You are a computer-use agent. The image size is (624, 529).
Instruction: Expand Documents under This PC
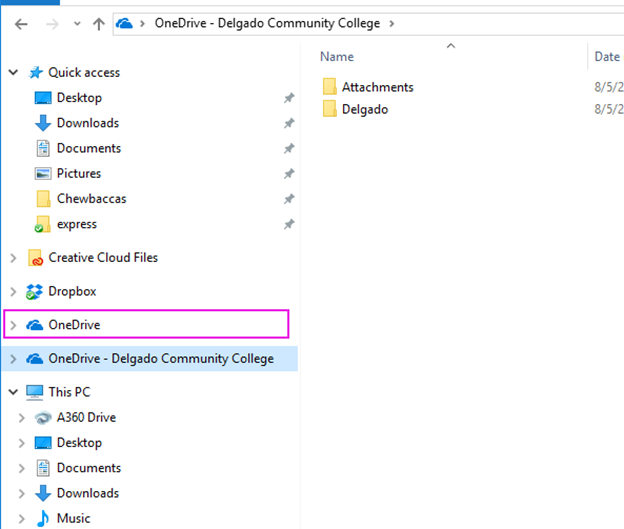[21, 468]
